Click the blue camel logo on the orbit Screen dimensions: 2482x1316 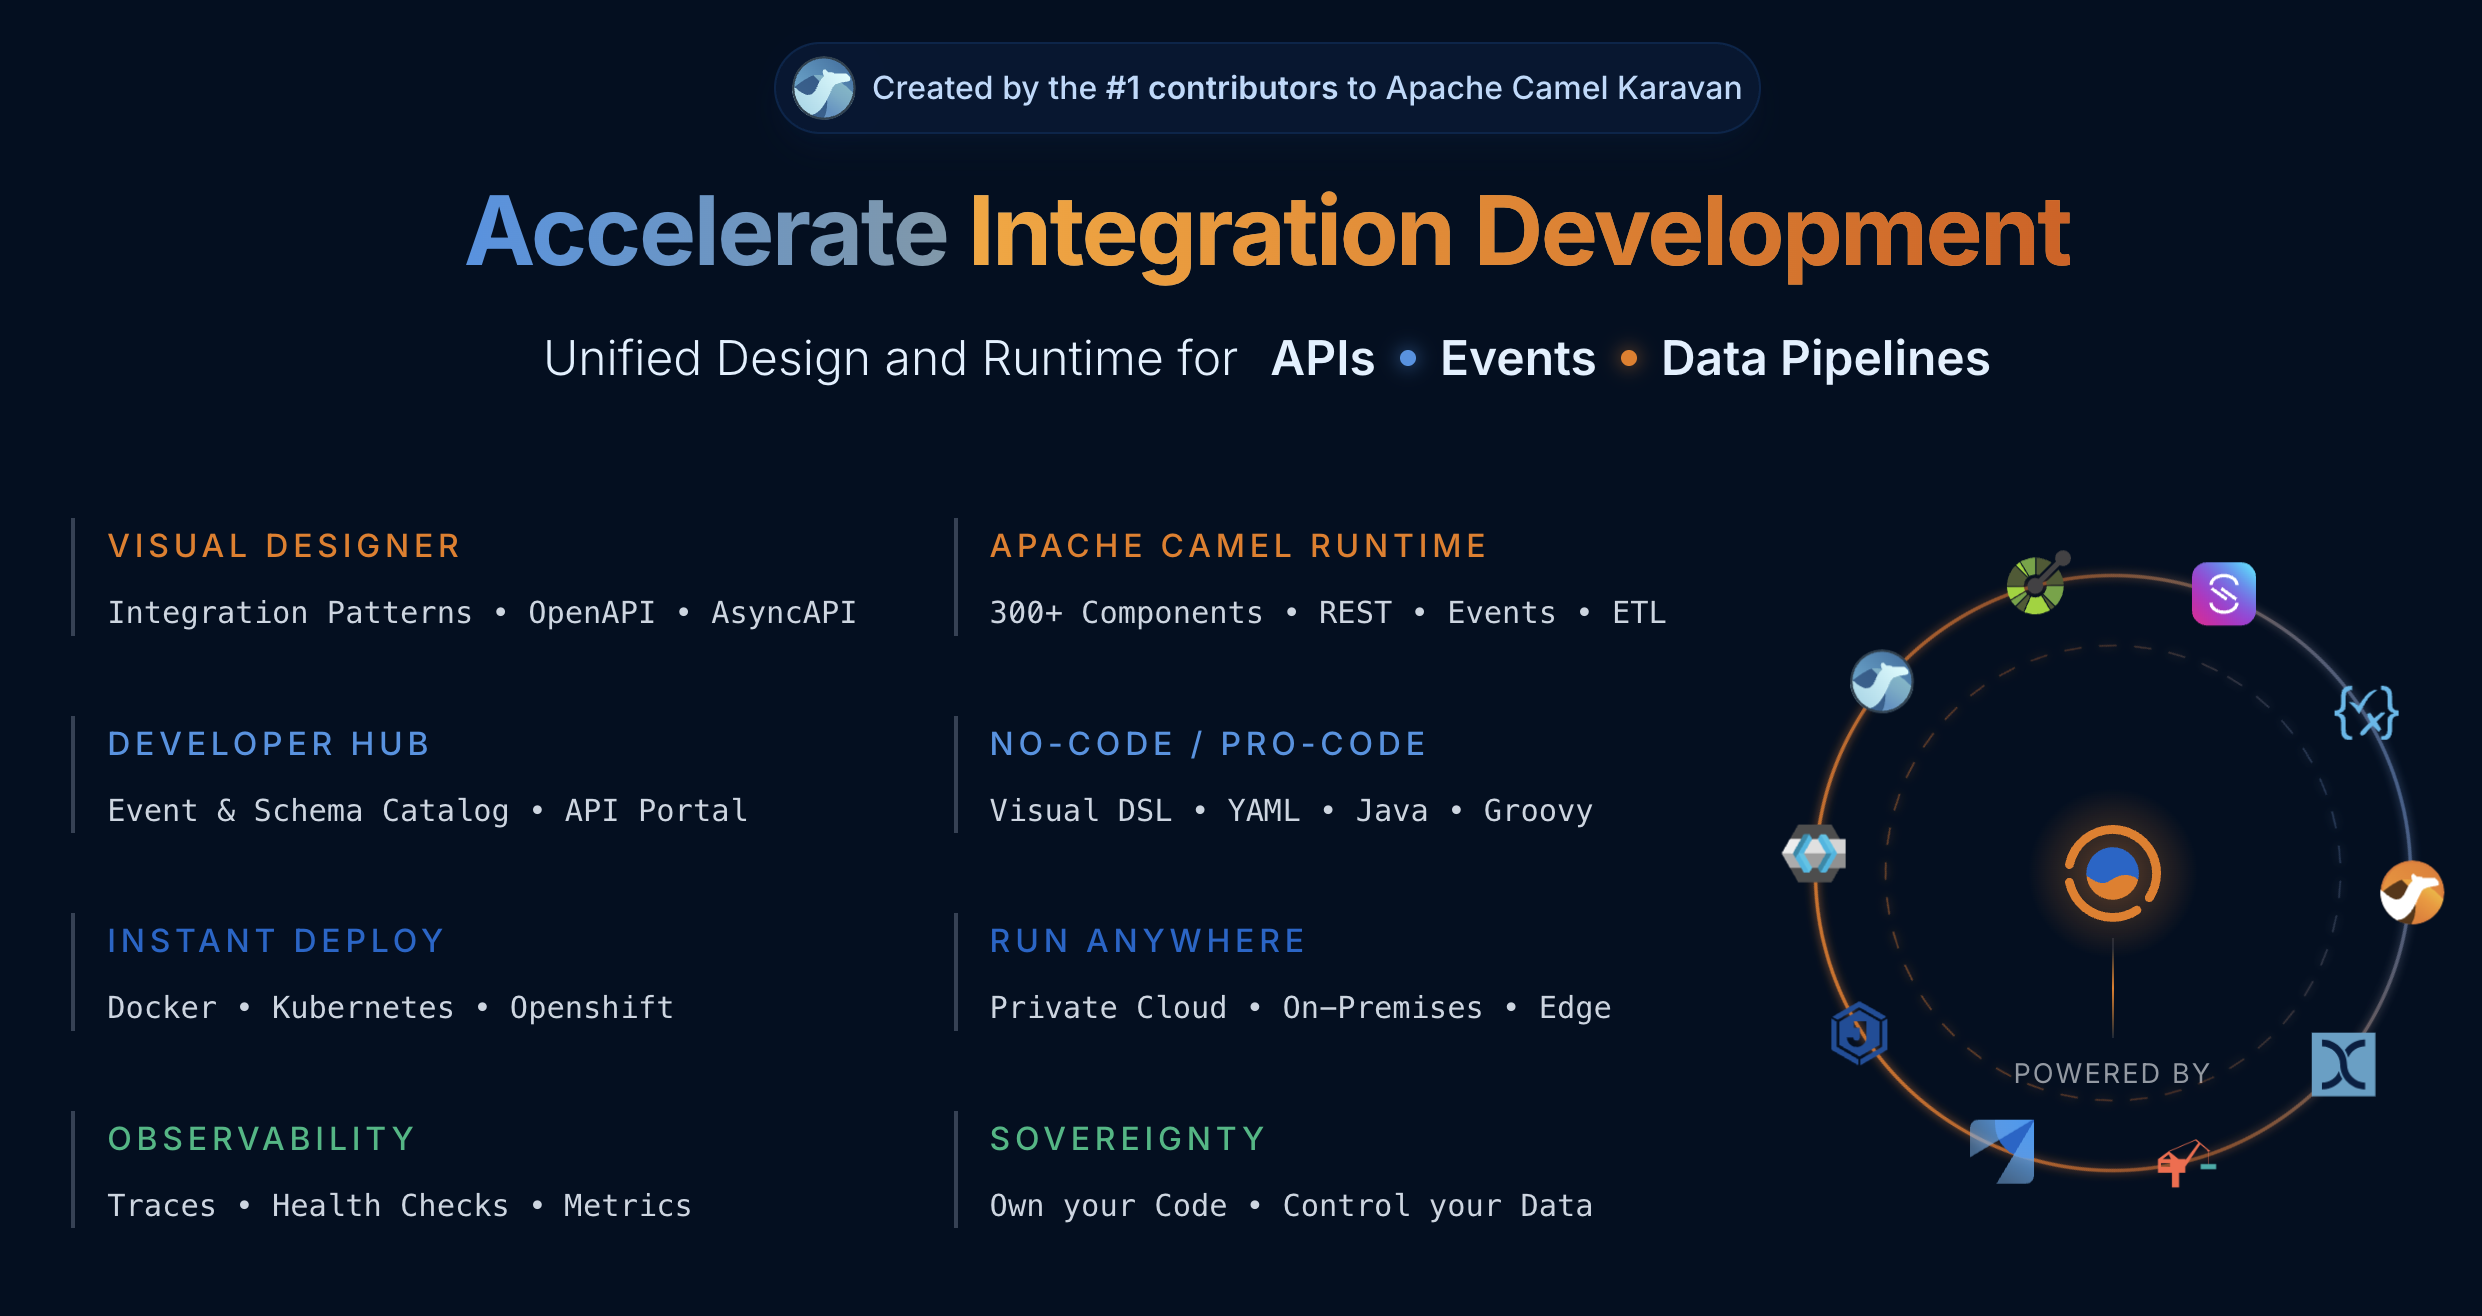[x=1881, y=682]
